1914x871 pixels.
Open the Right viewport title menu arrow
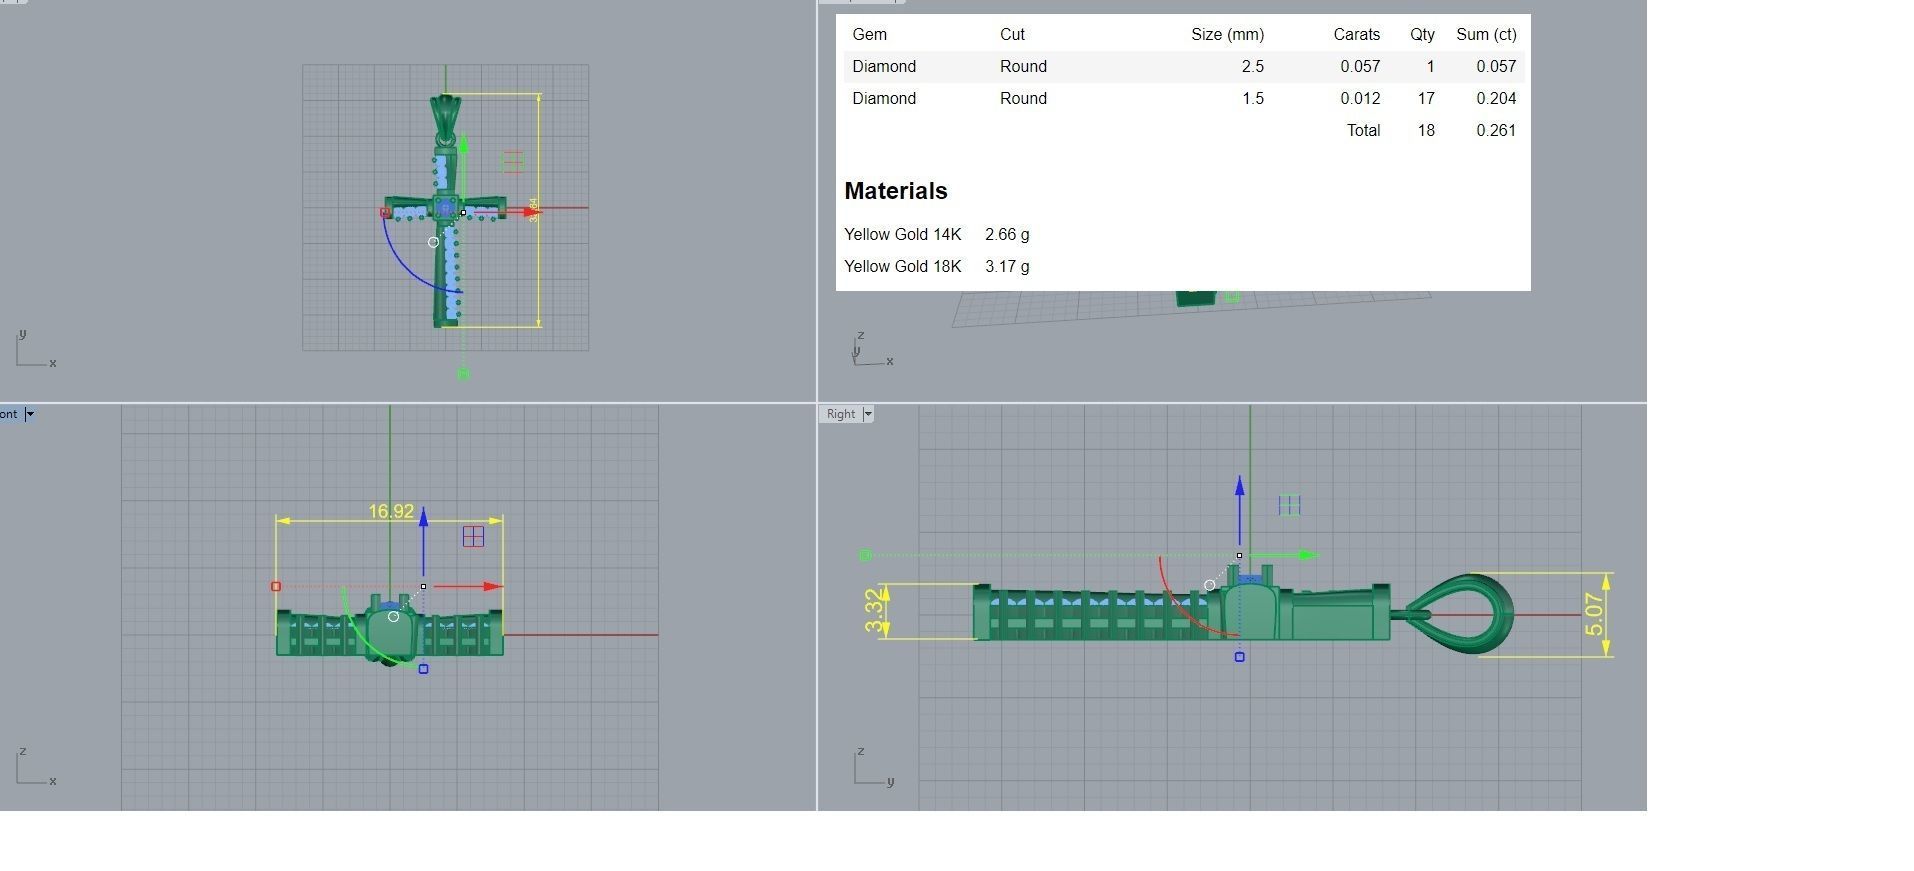(868, 414)
